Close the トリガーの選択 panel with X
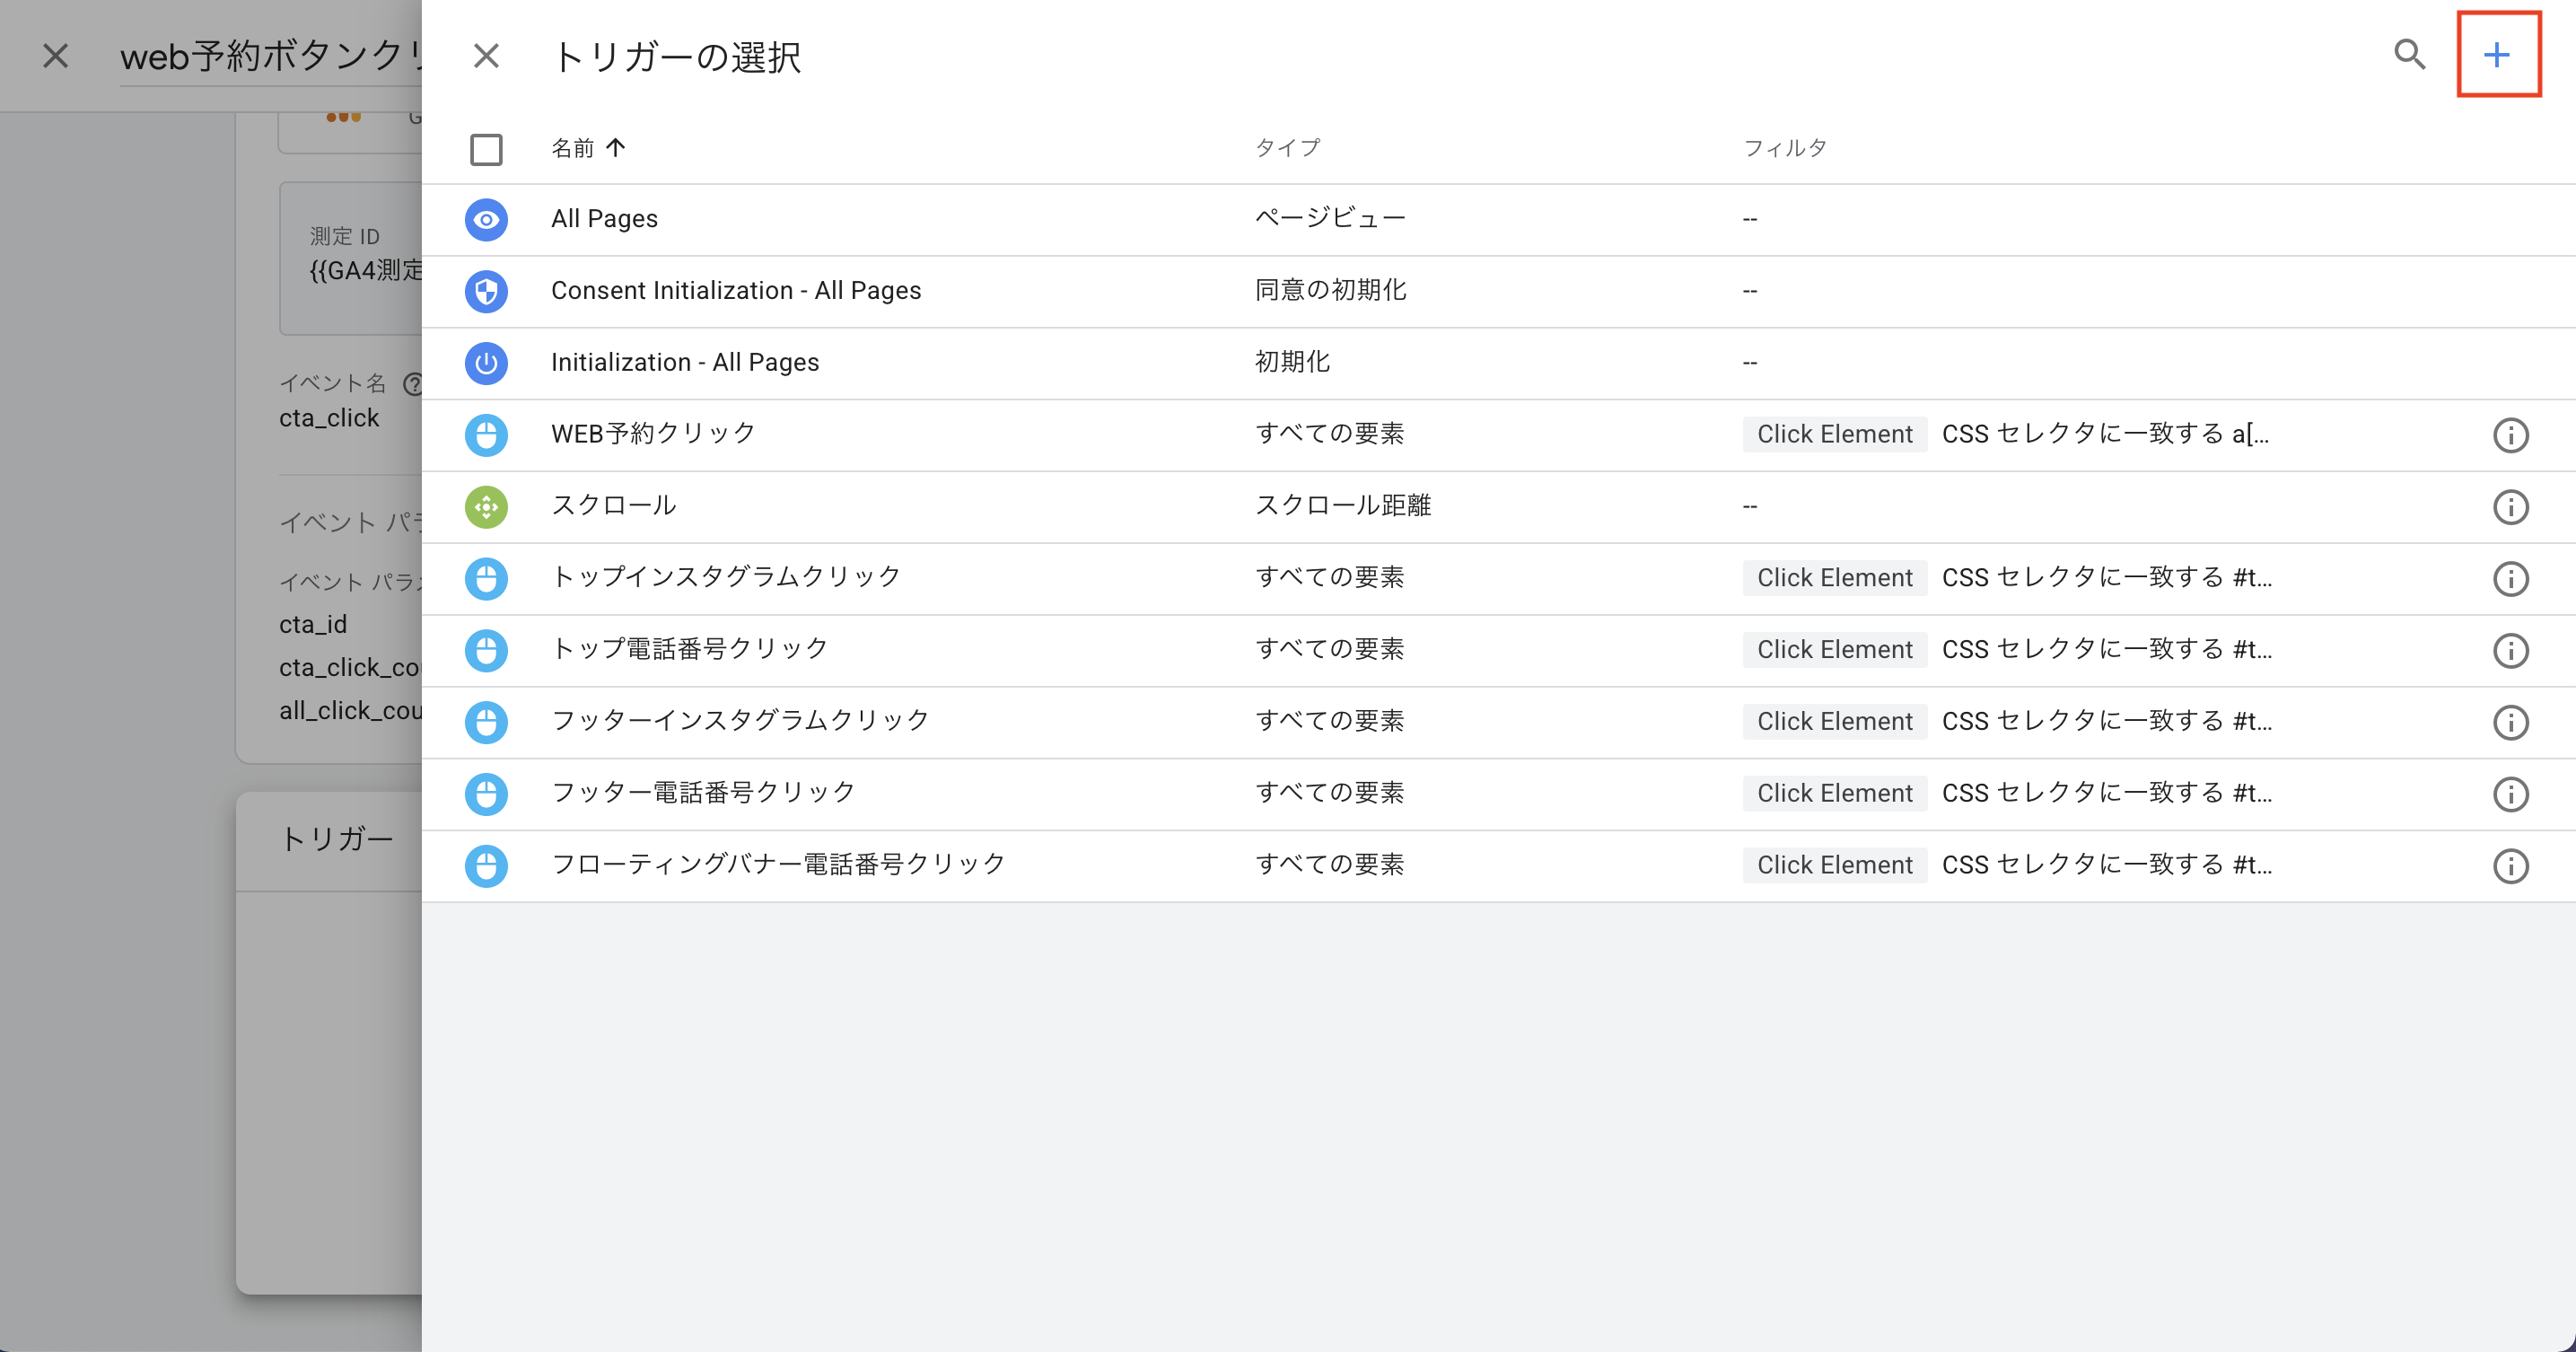The width and height of the screenshot is (2576, 1352). pyautogui.click(x=486, y=56)
